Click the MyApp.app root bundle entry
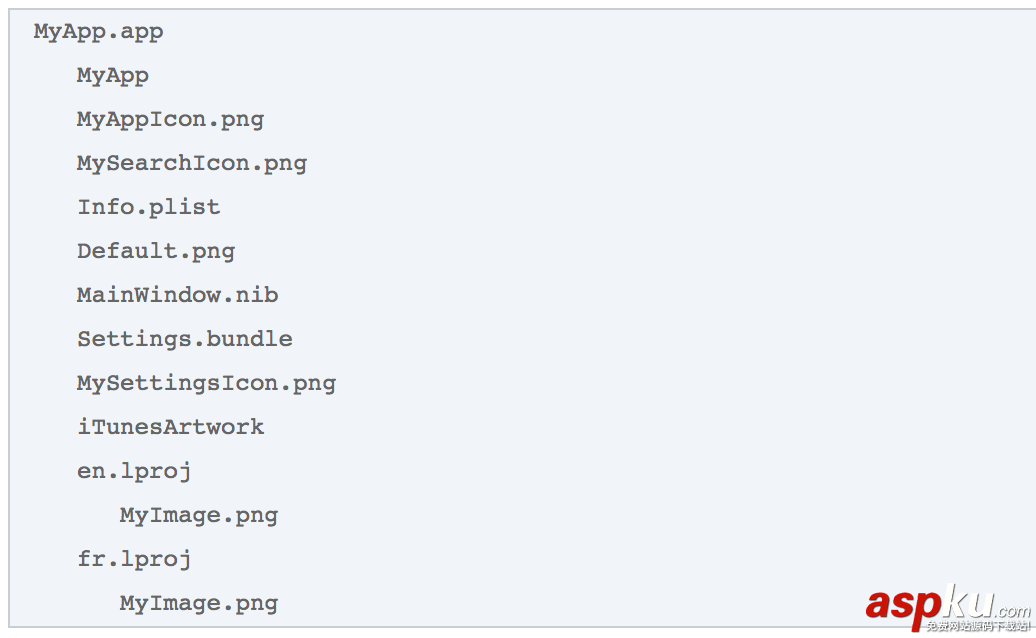The width and height of the screenshot is (1036, 638). pyautogui.click(x=98, y=31)
